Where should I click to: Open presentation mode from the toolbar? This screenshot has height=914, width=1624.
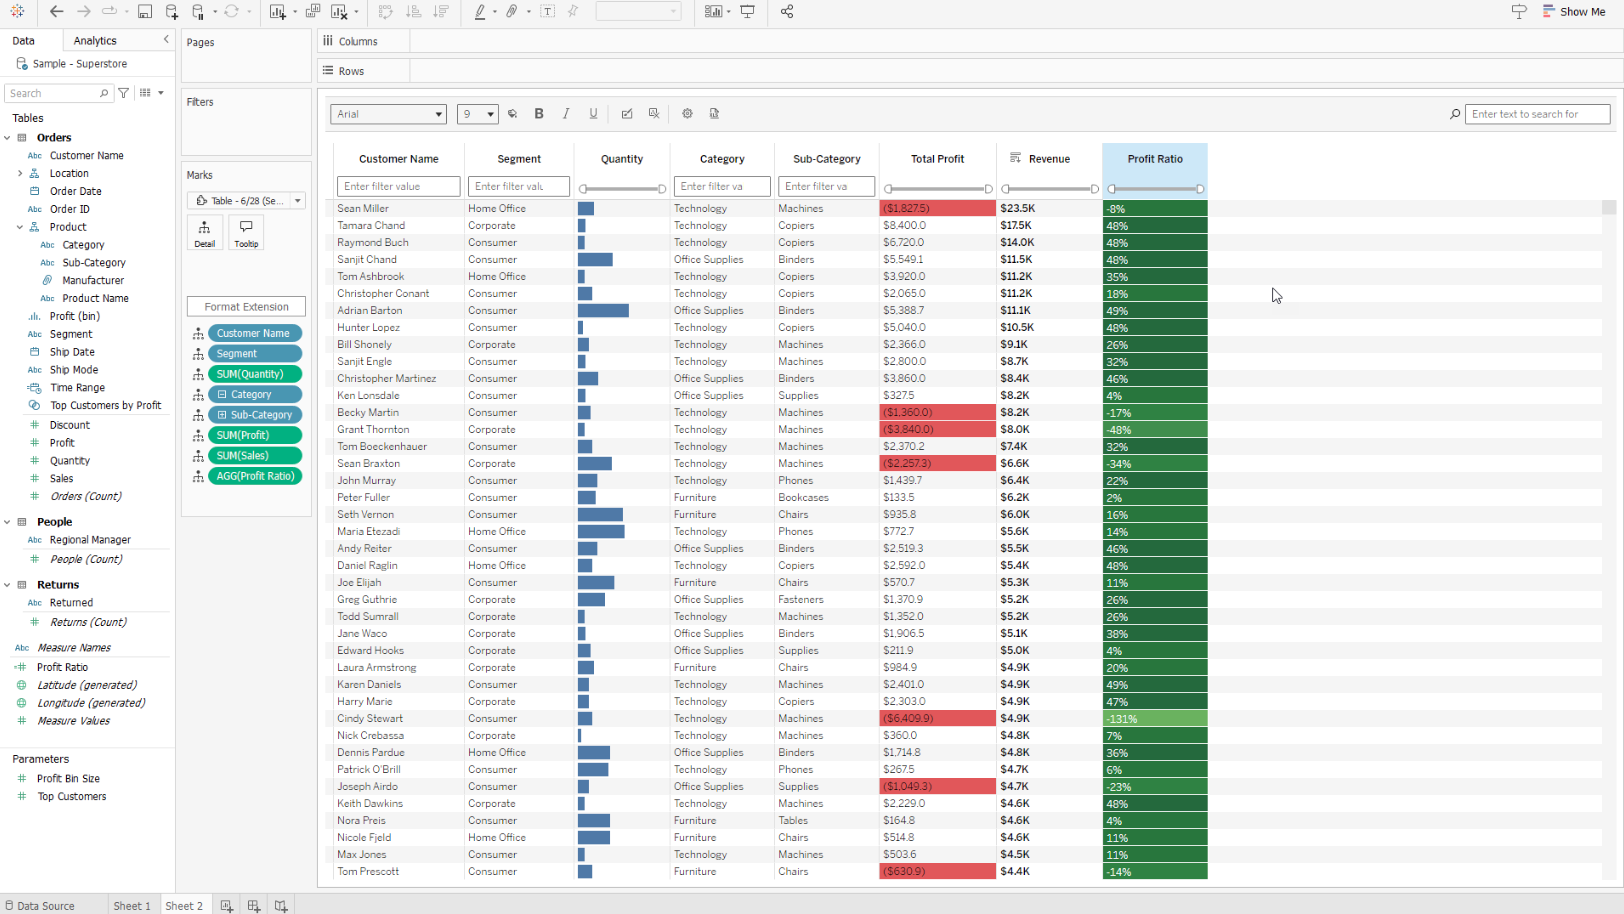[747, 12]
